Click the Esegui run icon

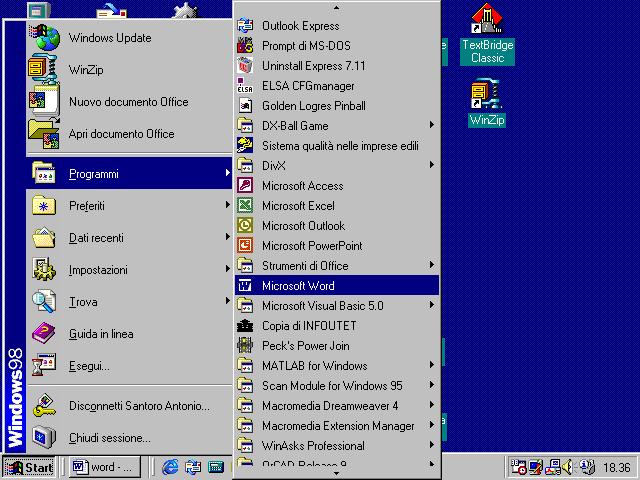click(x=44, y=365)
